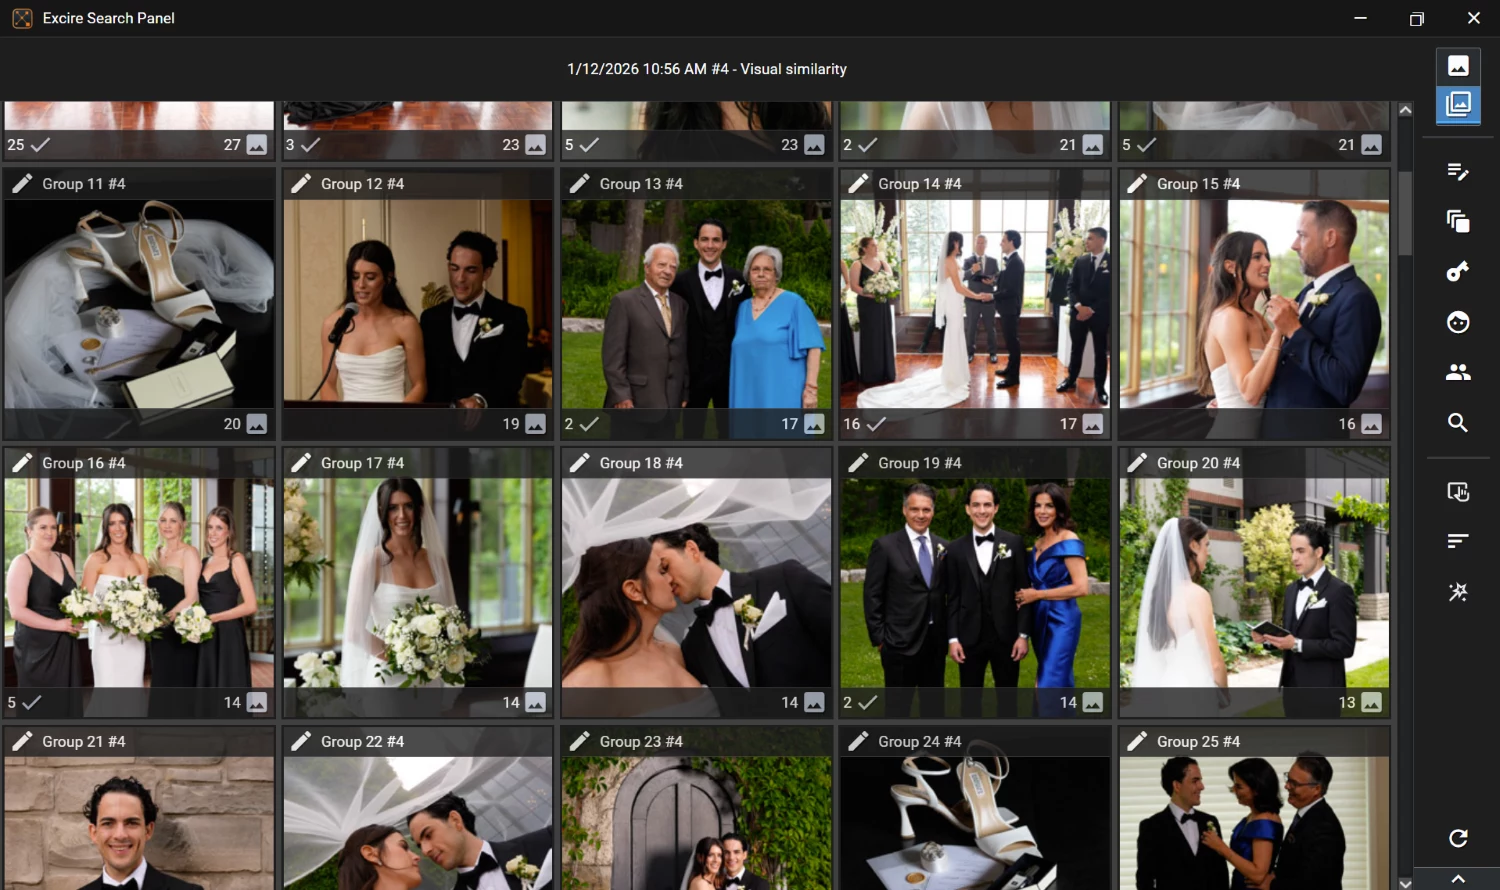Edit Group 12 #4 name with pencil
Image resolution: width=1500 pixels, height=890 pixels.
coord(301,184)
